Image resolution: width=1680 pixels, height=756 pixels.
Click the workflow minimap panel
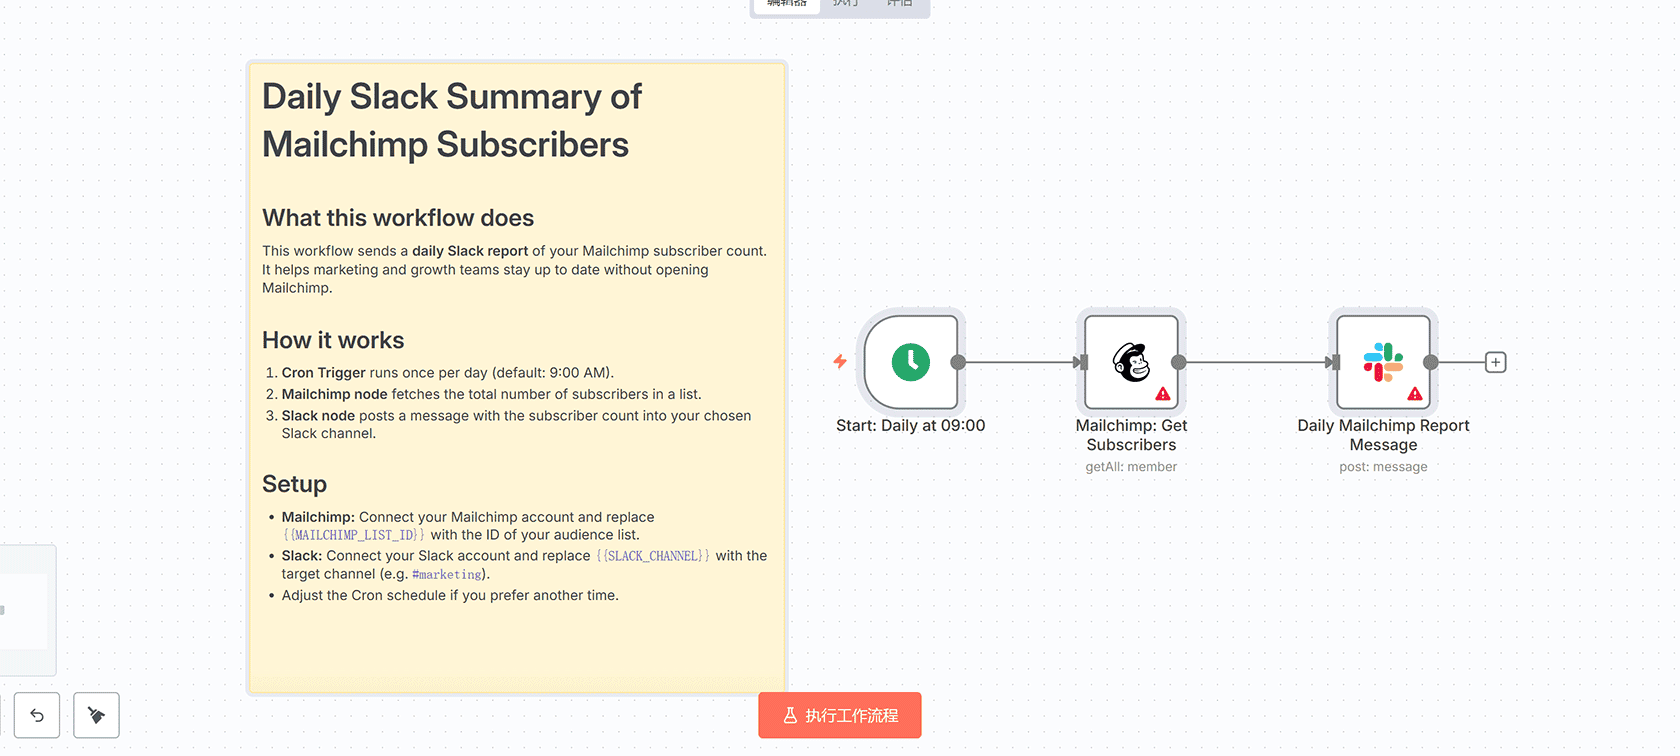25,610
